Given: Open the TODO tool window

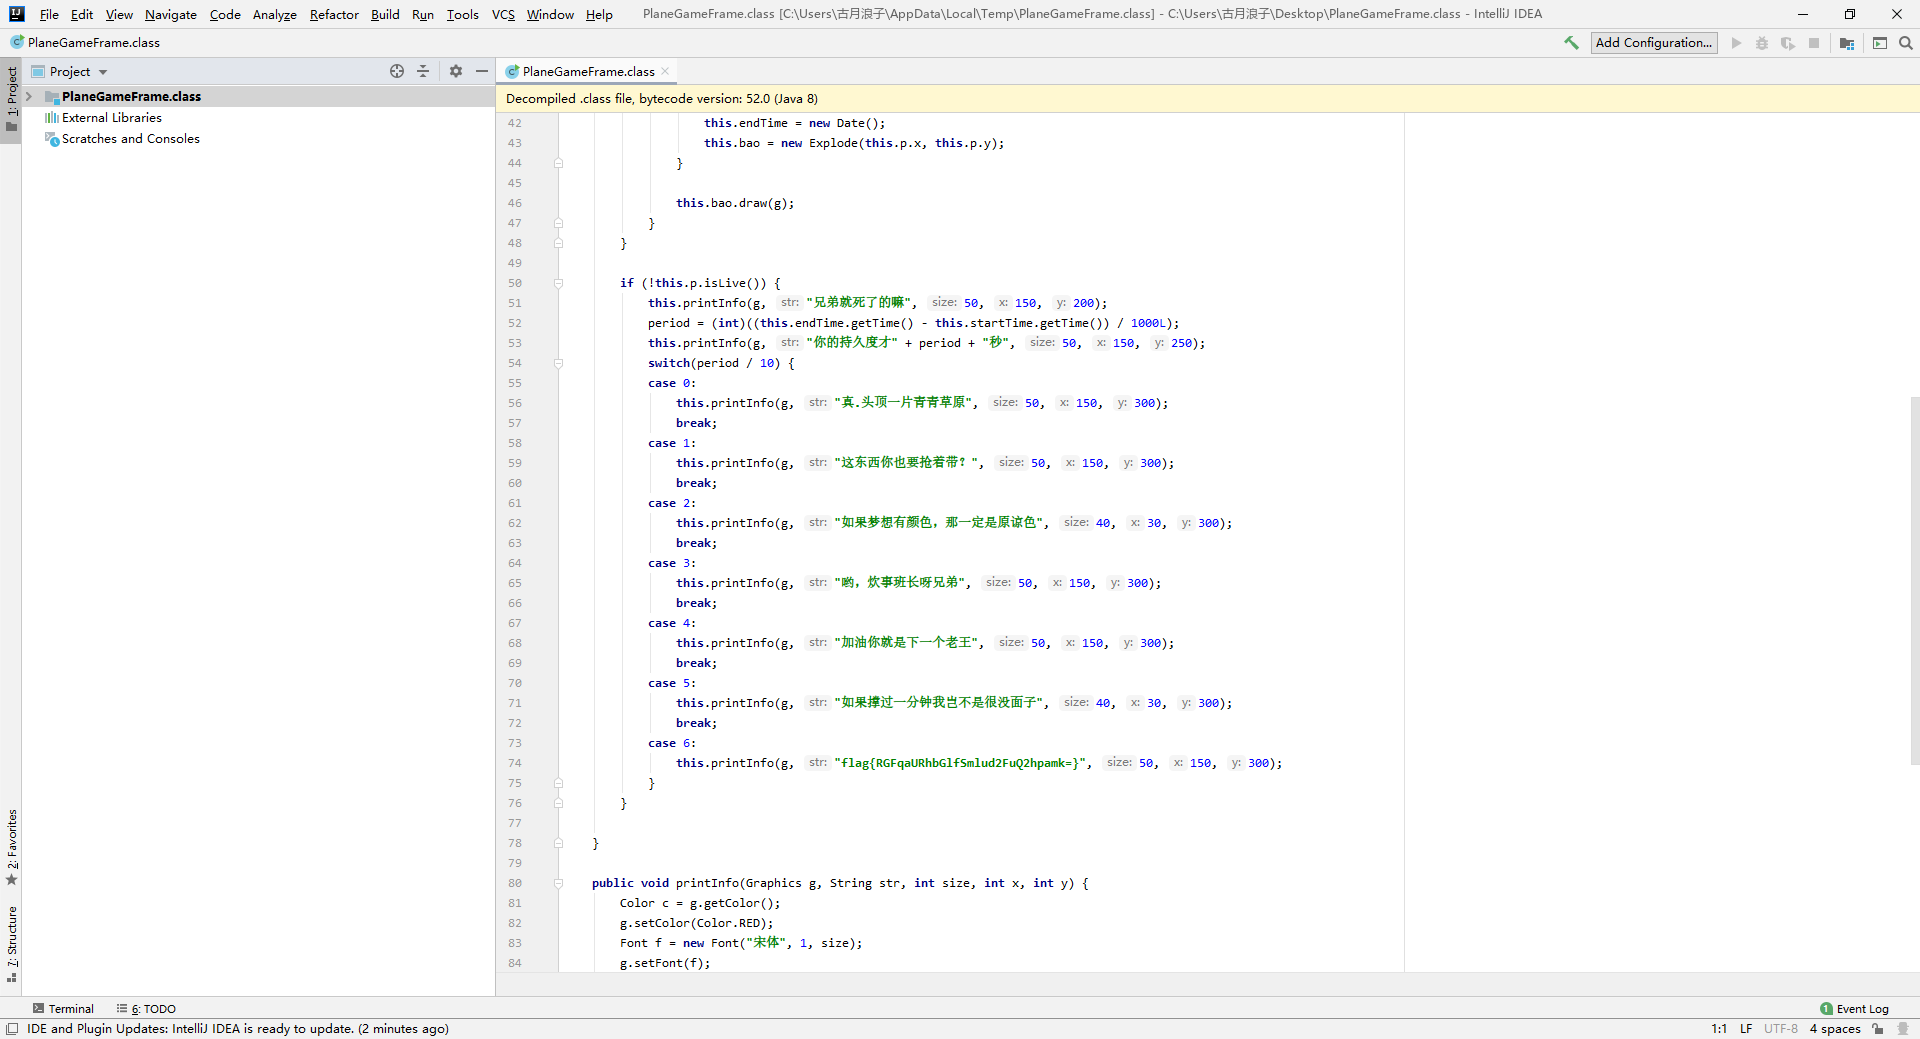Looking at the screenshot, I should (146, 1009).
